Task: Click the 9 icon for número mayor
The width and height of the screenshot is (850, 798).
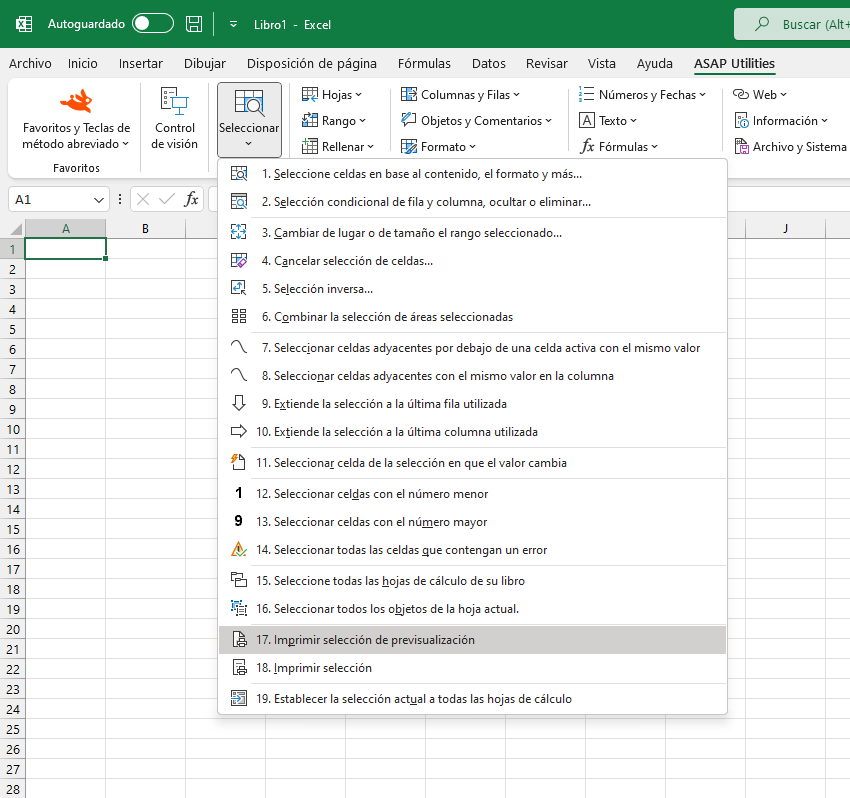Action: click(x=239, y=521)
